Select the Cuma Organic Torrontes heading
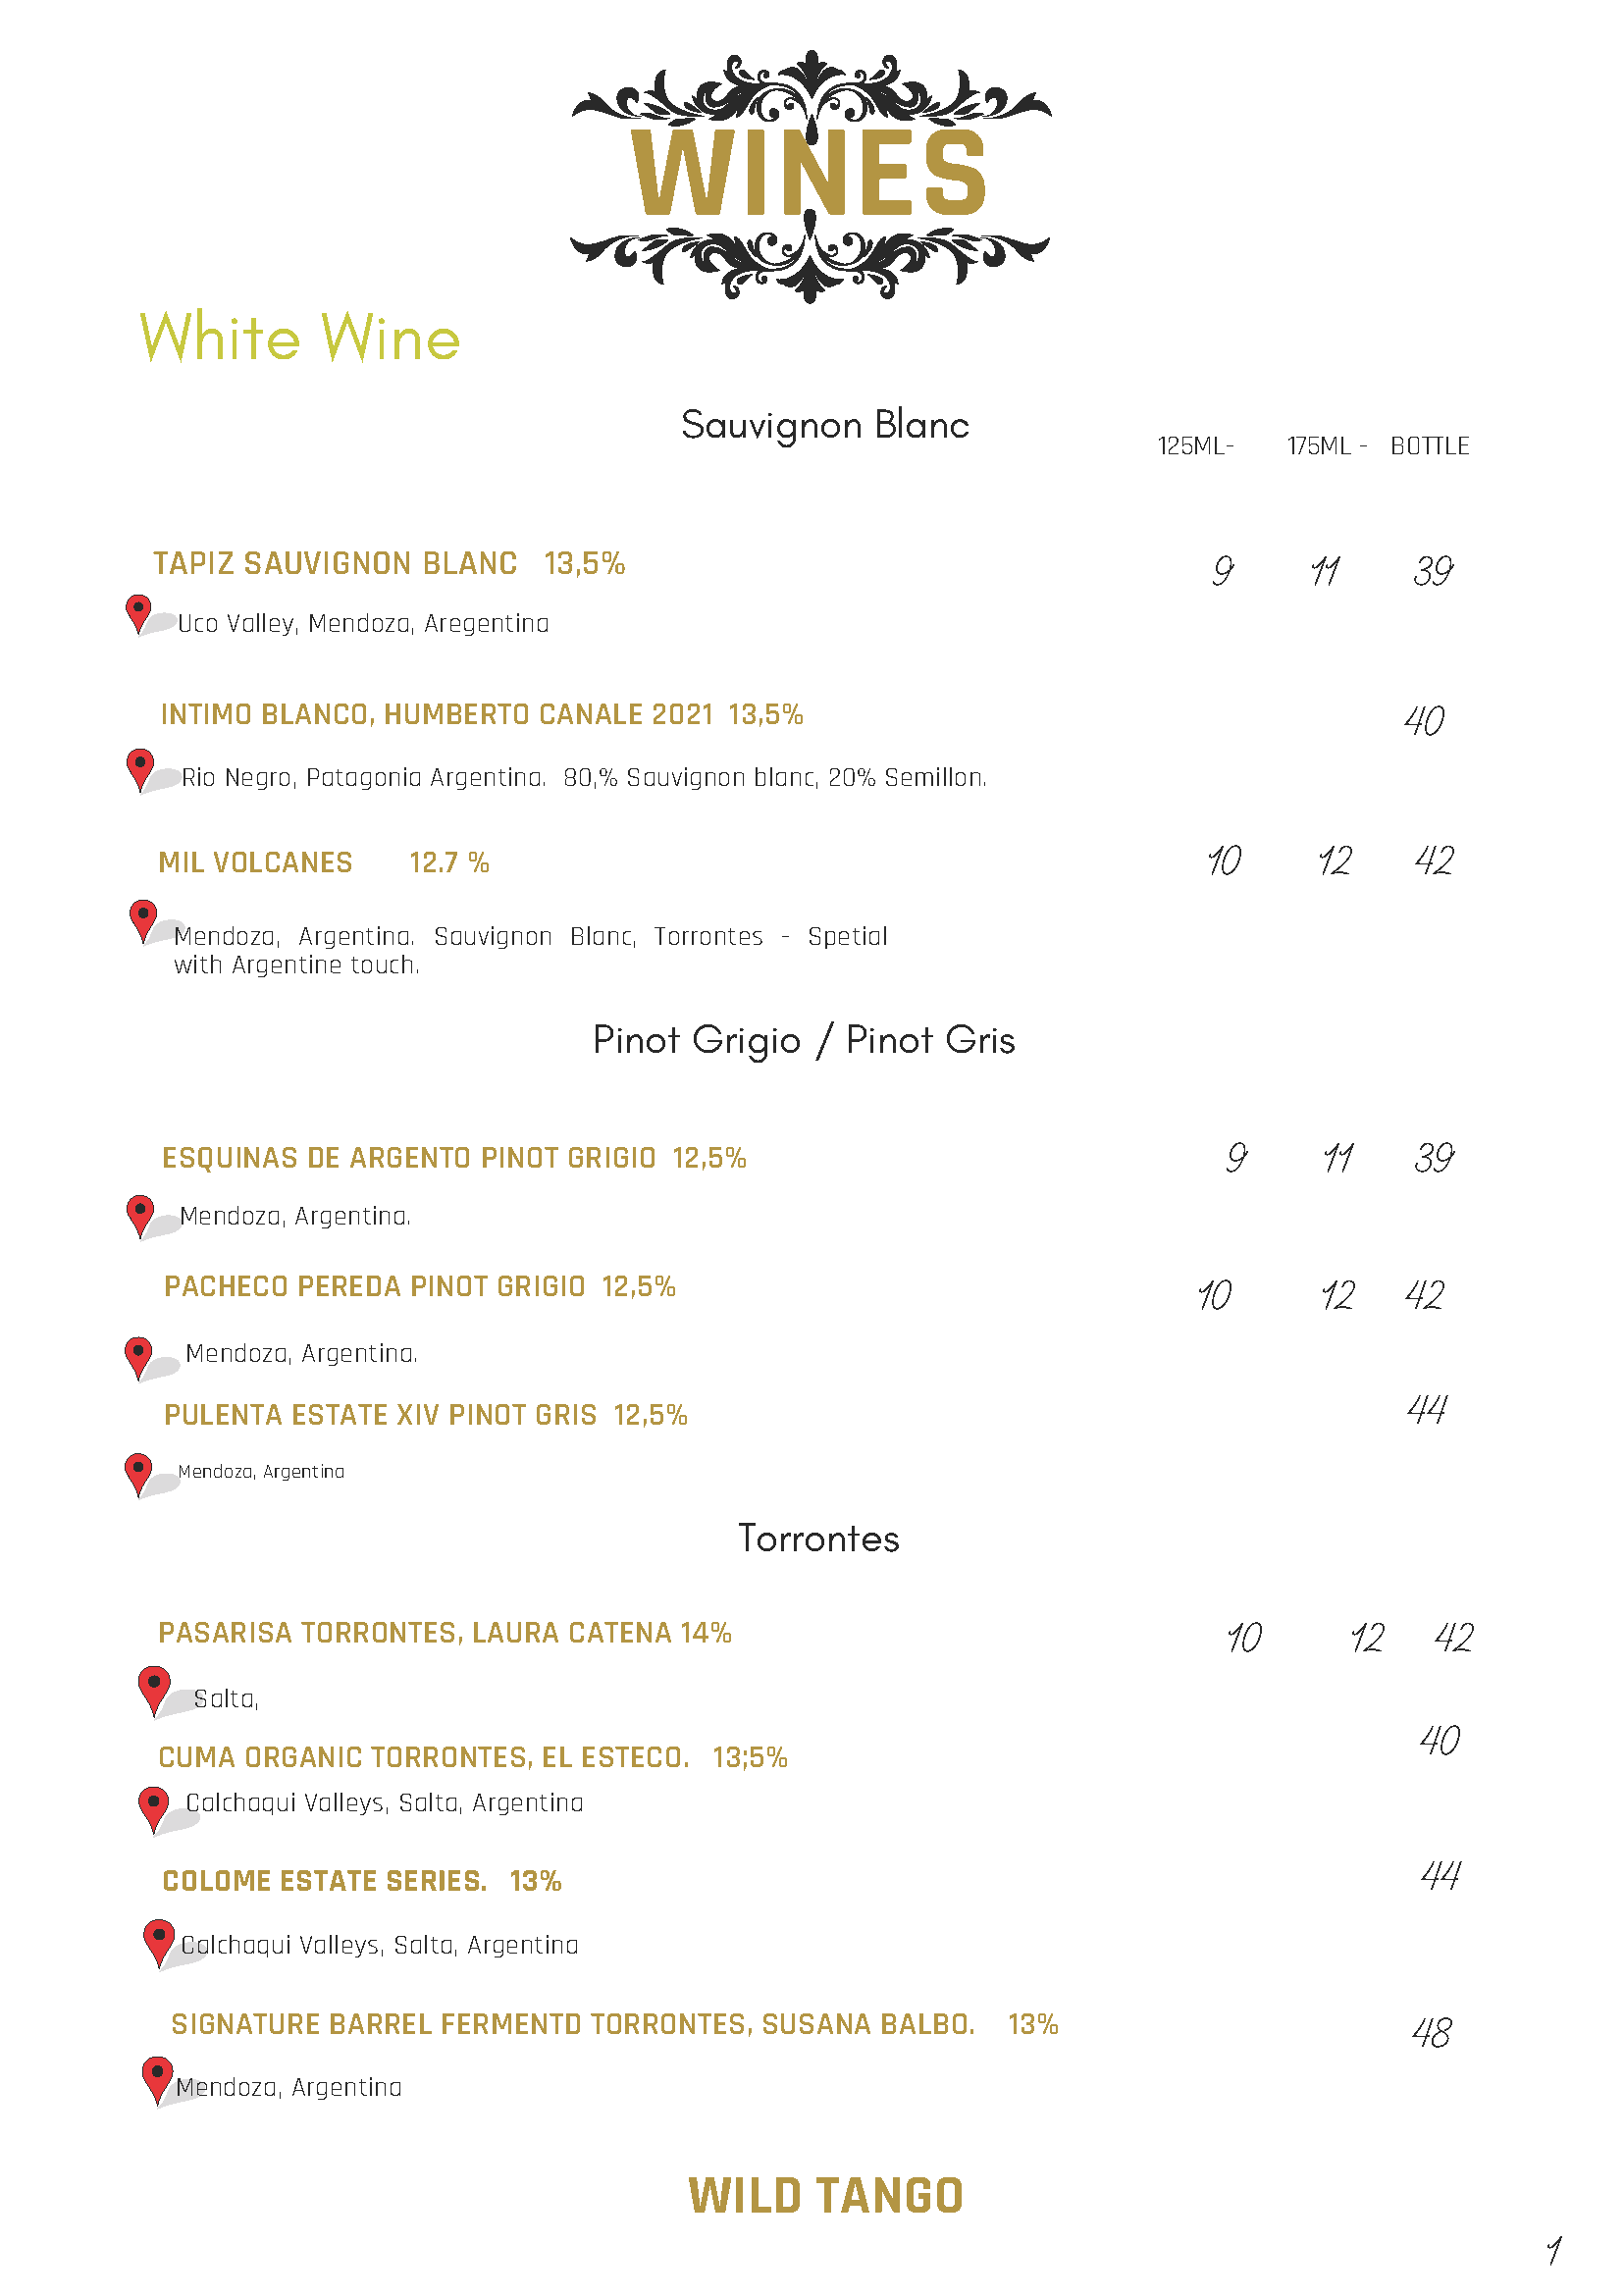1624x2296 pixels. [x=472, y=1757]
